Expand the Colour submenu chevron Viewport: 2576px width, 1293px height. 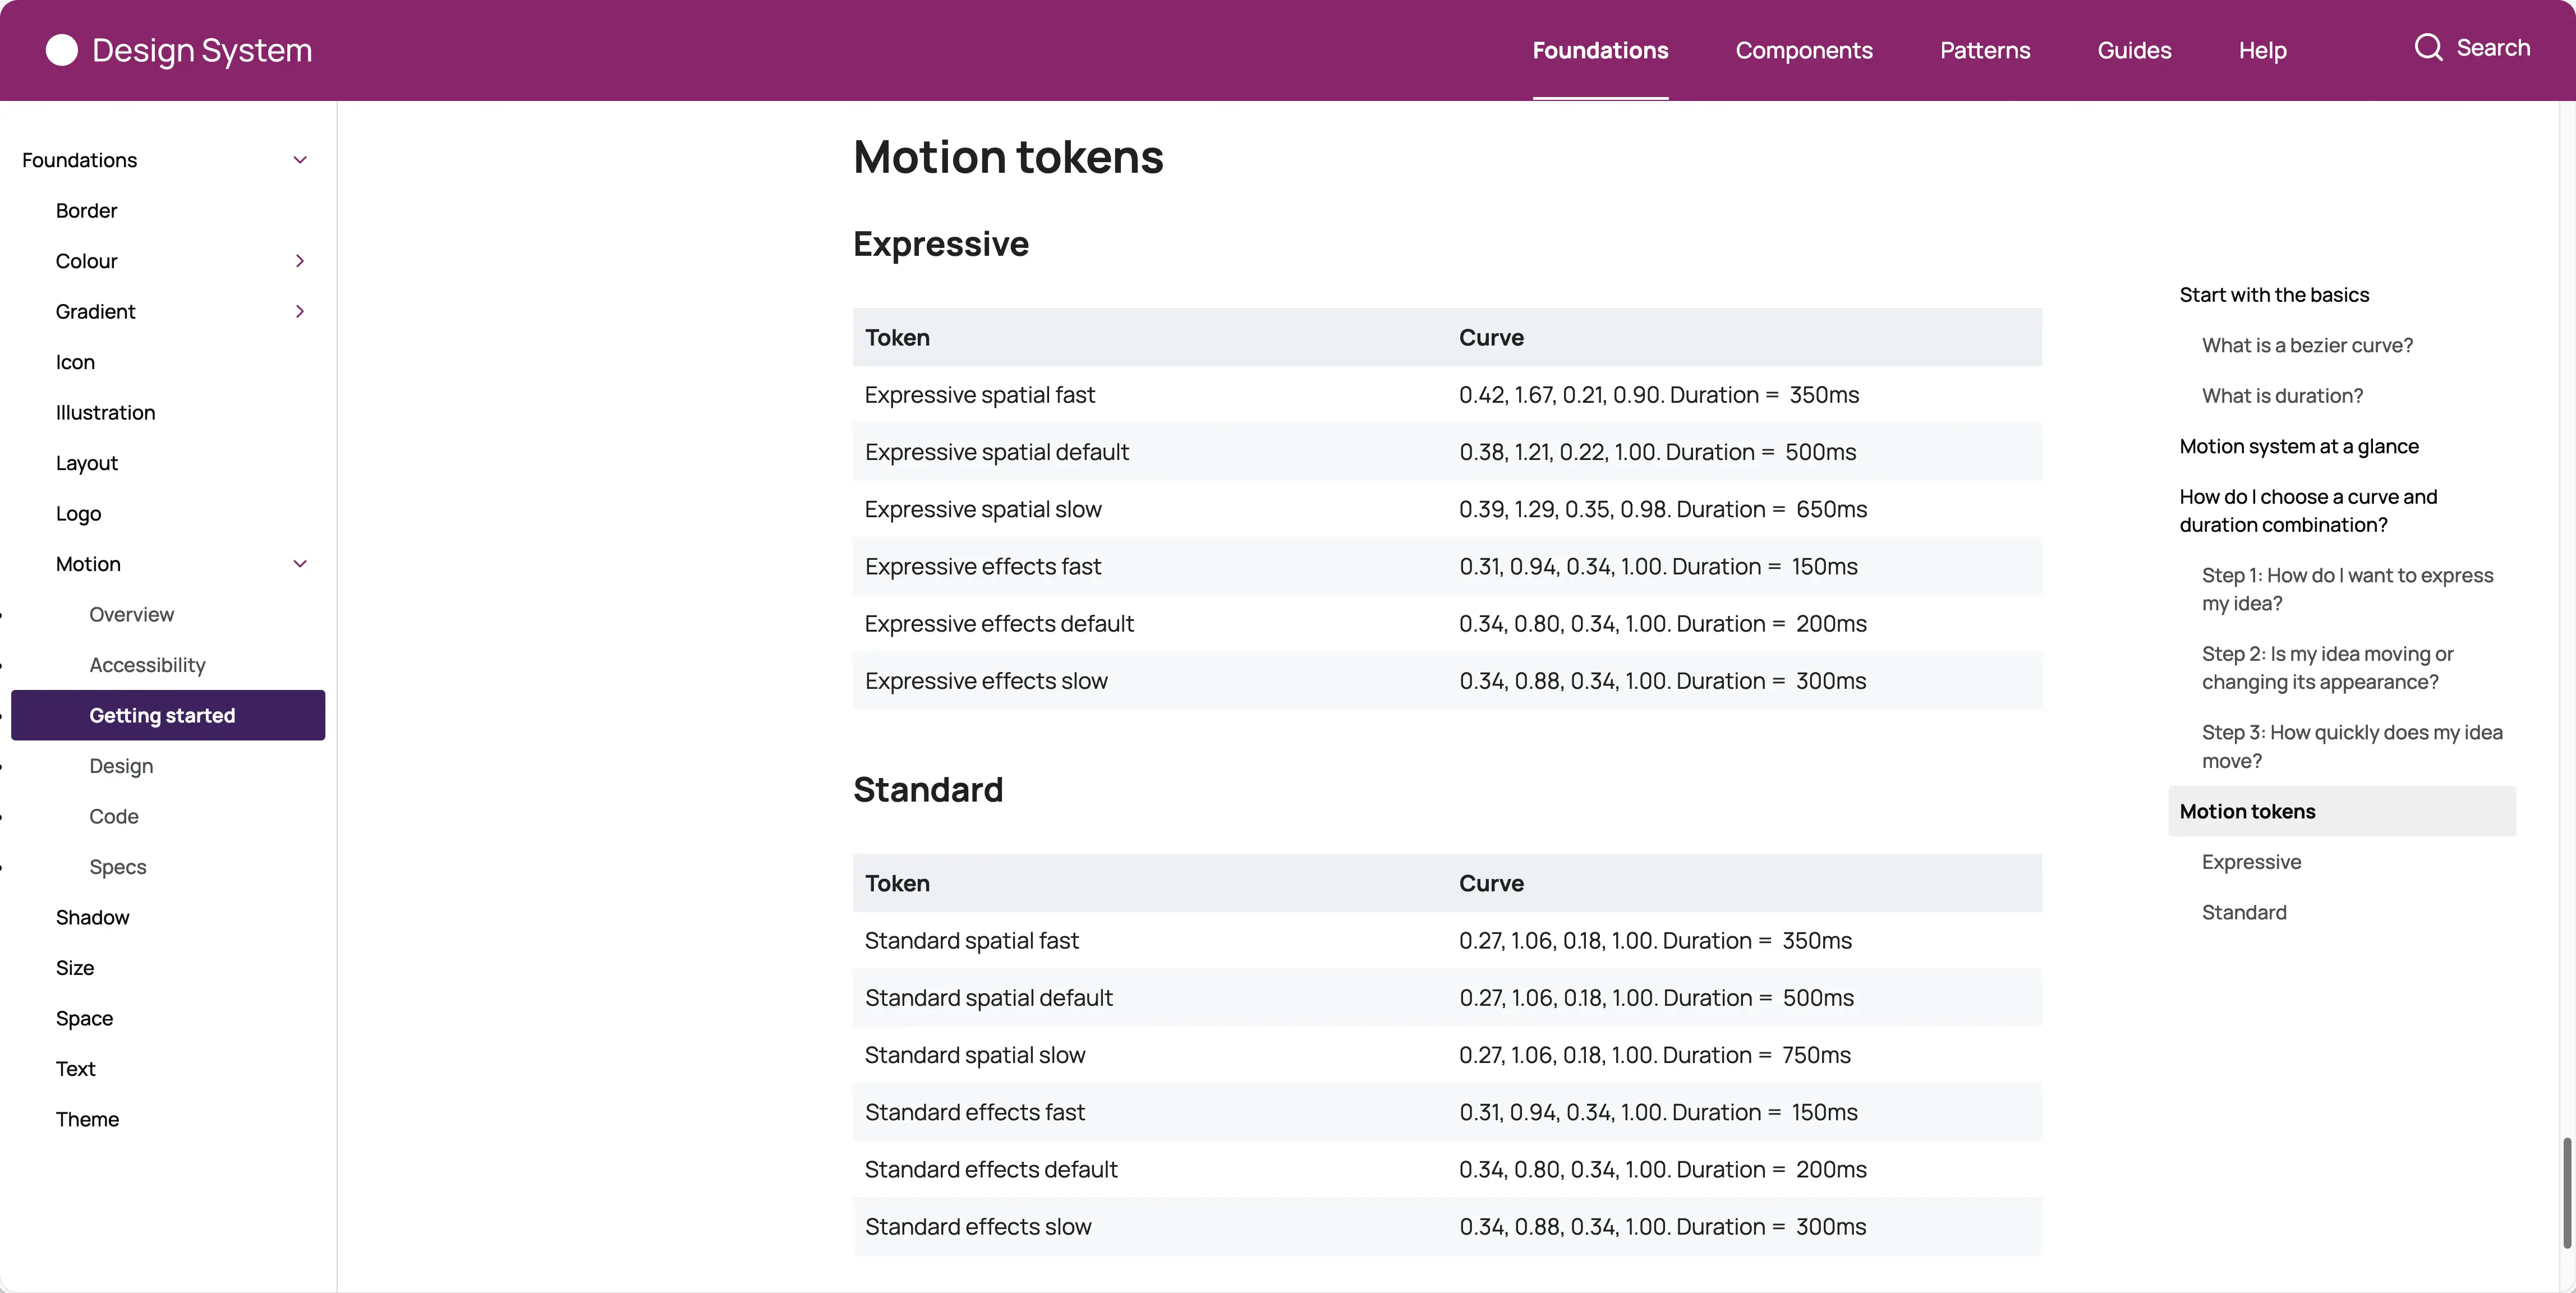pos(299,261)
